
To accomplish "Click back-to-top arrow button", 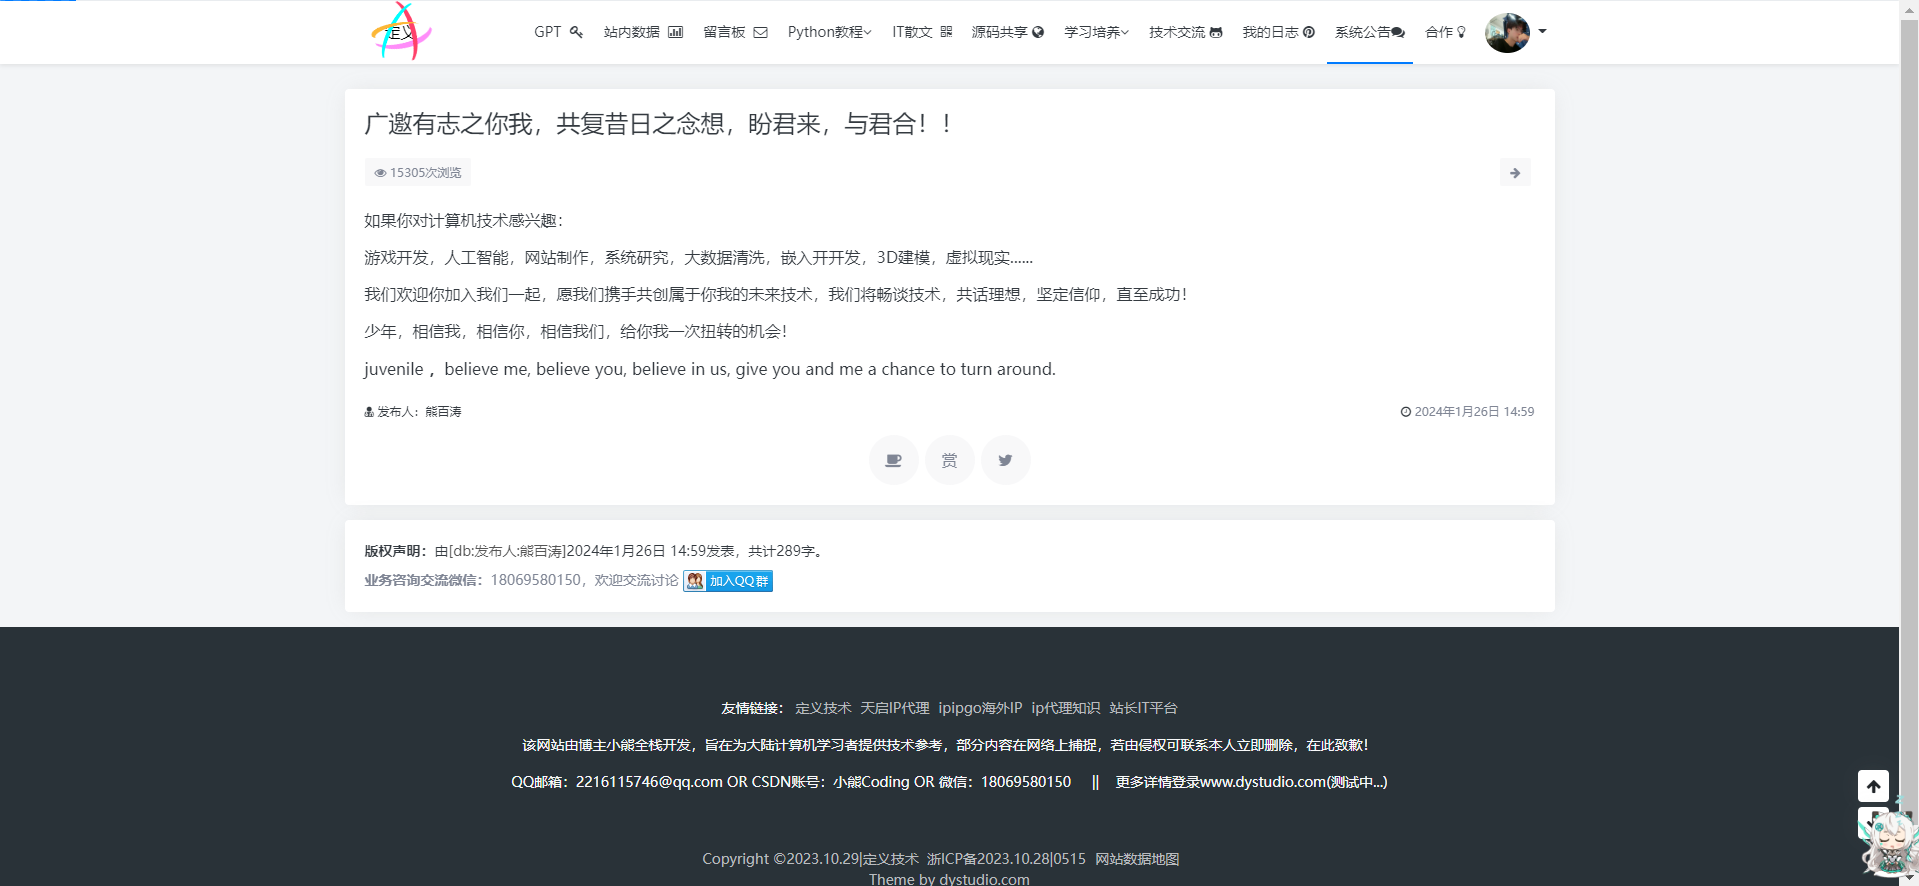I will tap(1873, 786).
